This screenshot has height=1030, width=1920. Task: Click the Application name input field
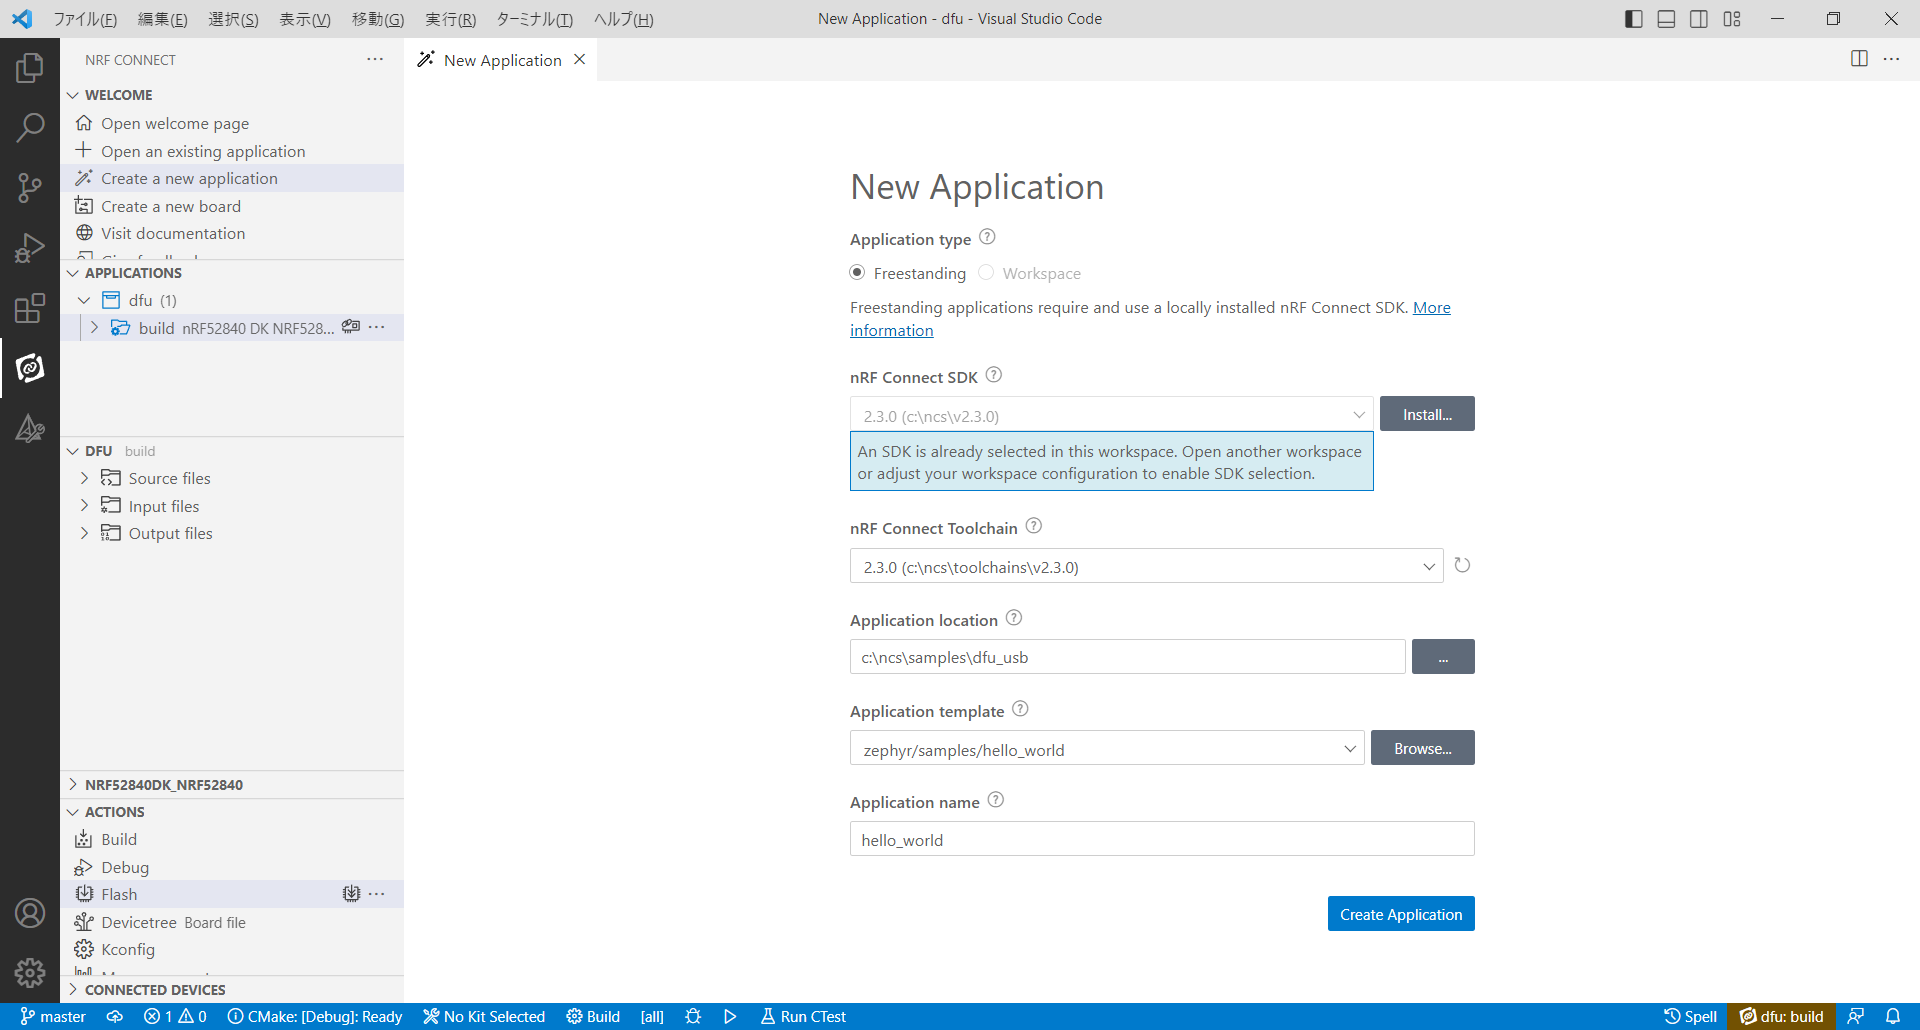(x=1162, y=839)
